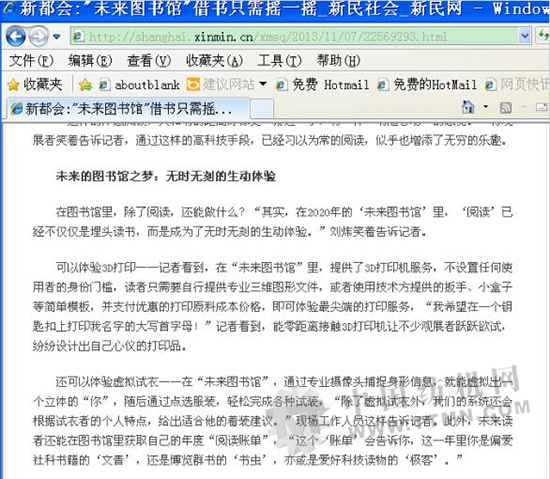Click the Forward navigation arrow button
Viewport: 550px width, 479px height.
(38, 36)
